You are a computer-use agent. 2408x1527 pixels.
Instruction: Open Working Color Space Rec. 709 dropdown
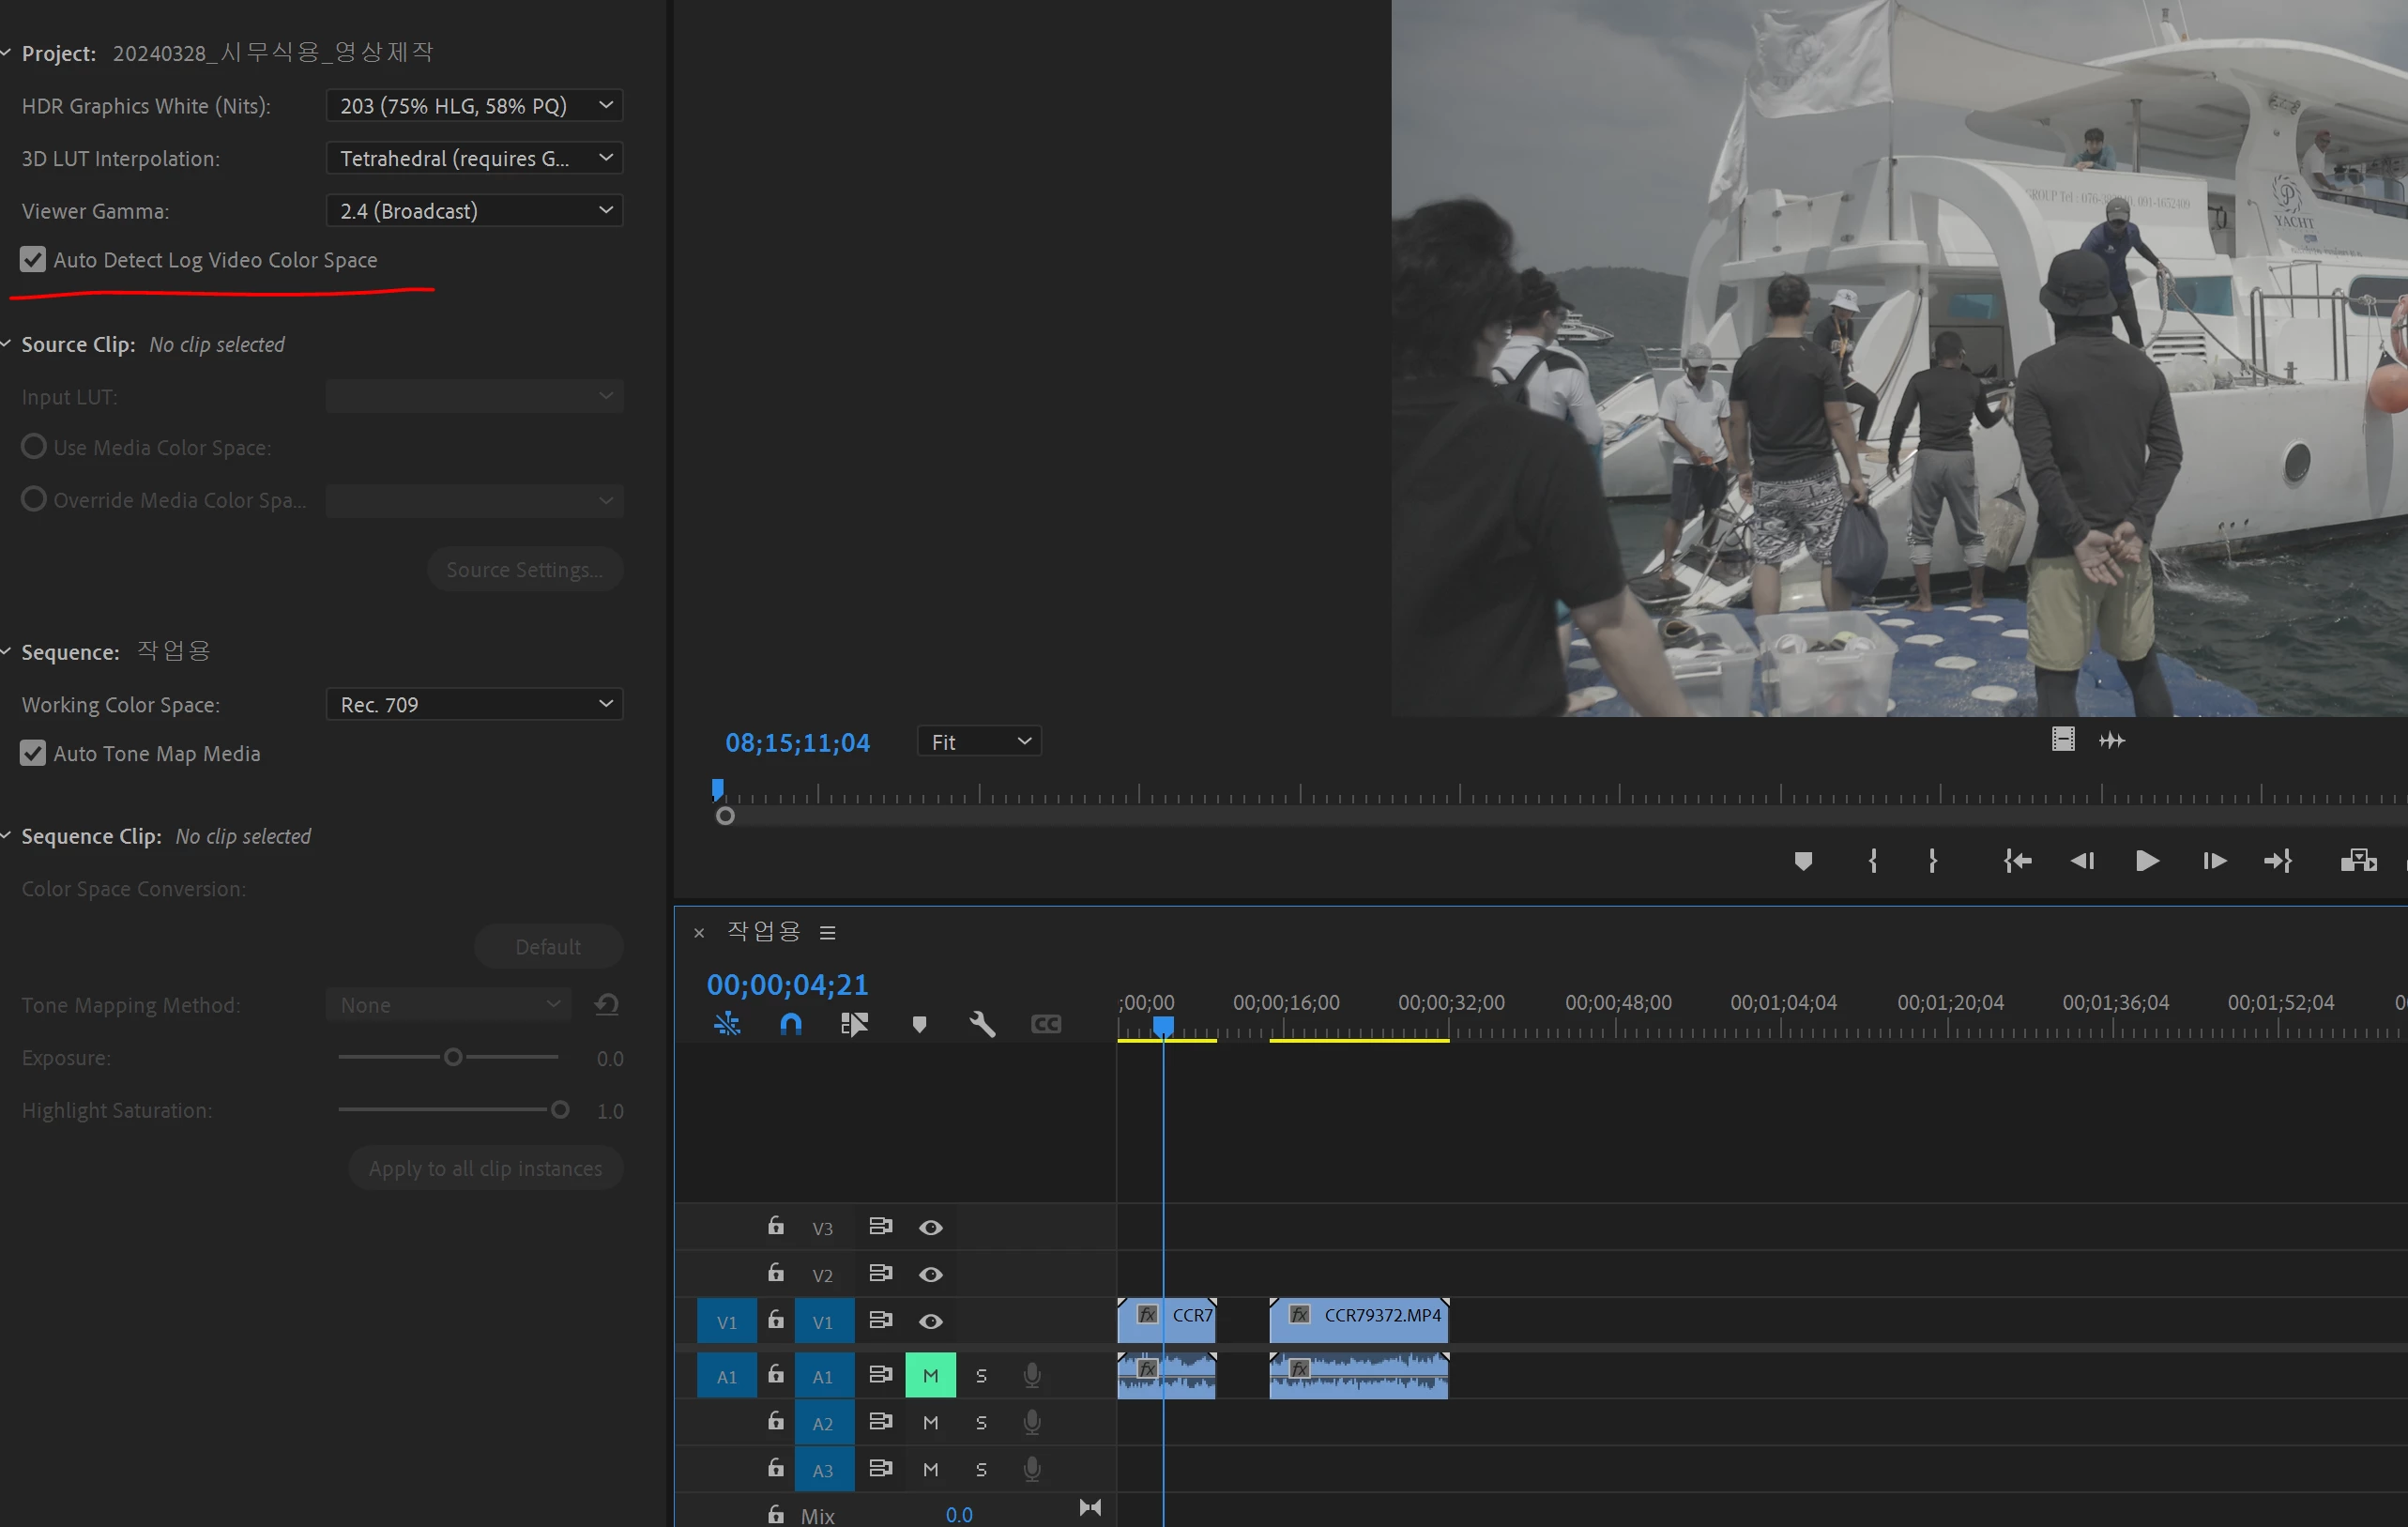tap(474, 704)
